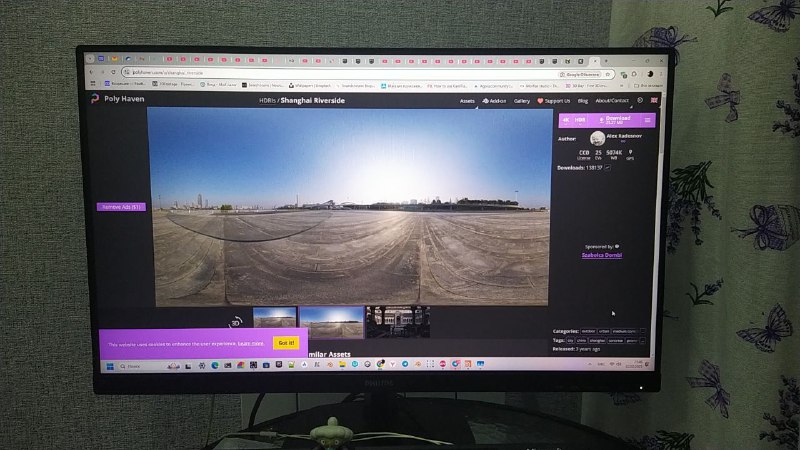The height and width of the screenshot is (450, 800).
Task: Click Learn more in cookie banner
Action: click(251, 343)
